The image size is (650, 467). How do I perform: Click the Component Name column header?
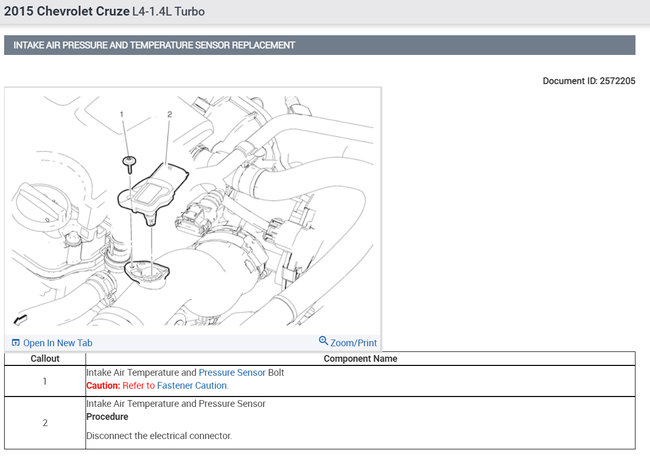pyautogui.click(x=360, y=358)
